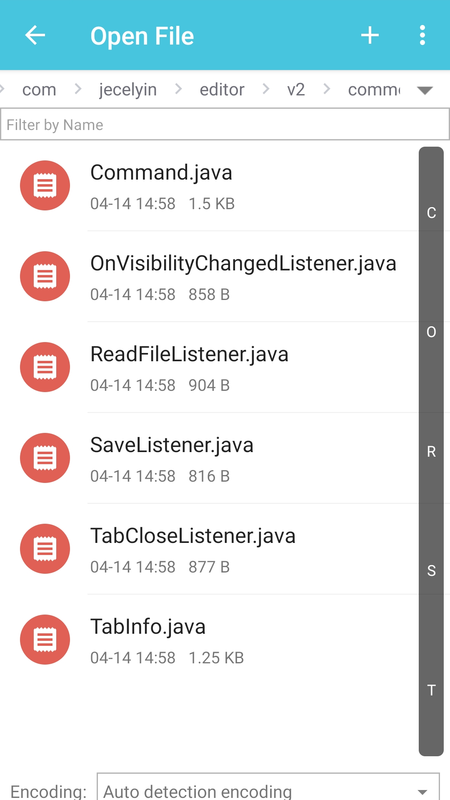Focus the Filter by Name field
The width and height of the screenshot is (450, 800).
coord(225,124)
